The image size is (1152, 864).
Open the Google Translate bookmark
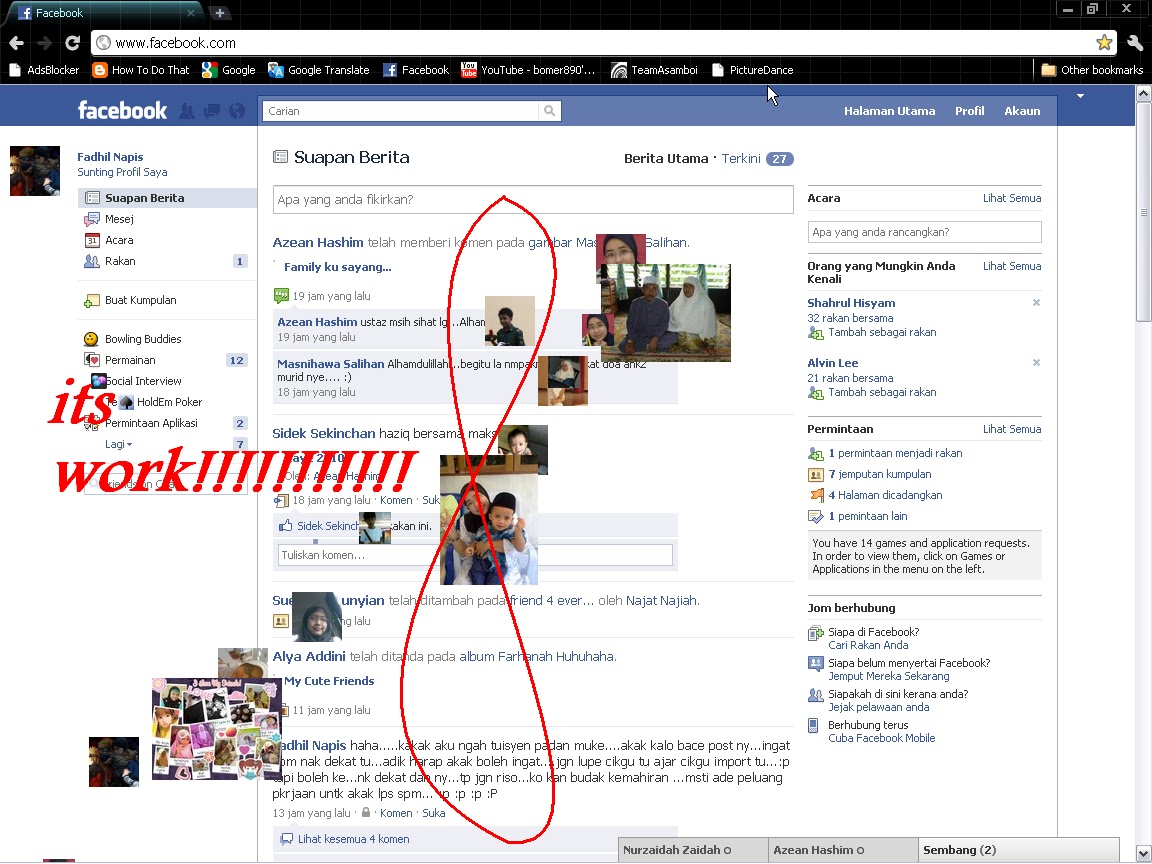pos(319,70)
